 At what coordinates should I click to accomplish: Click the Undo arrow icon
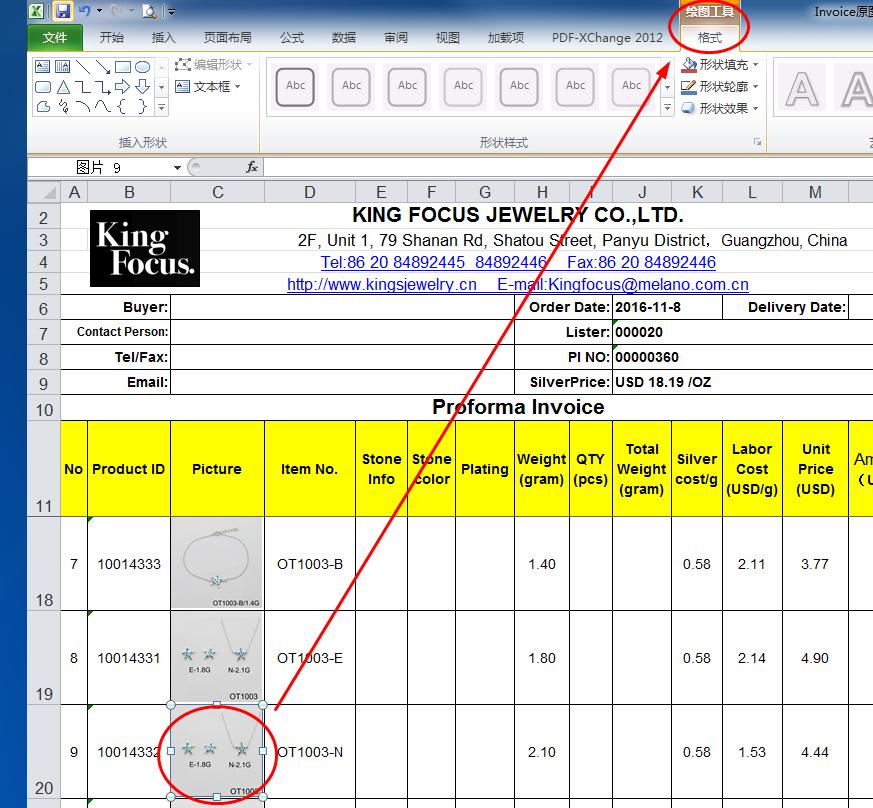pyautogui.click(x=84, y=11)
